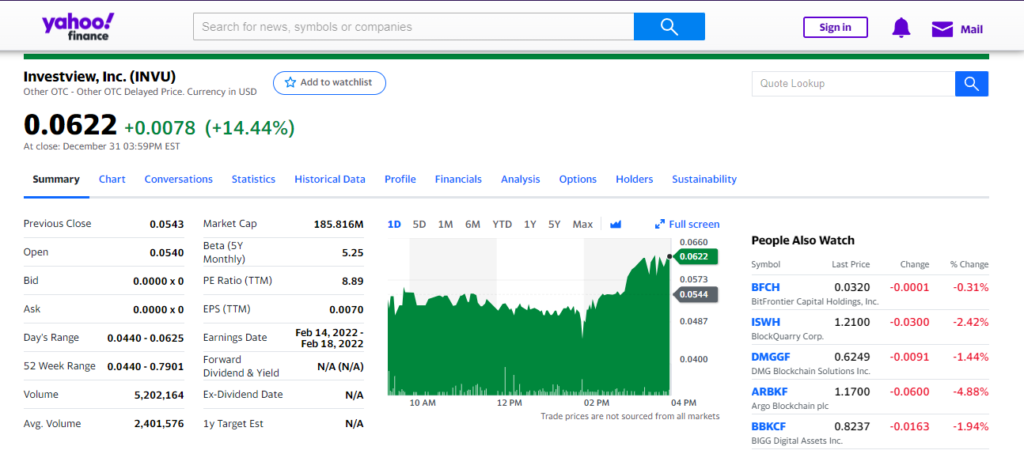The width and height of the screenshot is (1024, 454).
Task: Focus the main news and symbols search box
Action: 413,27
